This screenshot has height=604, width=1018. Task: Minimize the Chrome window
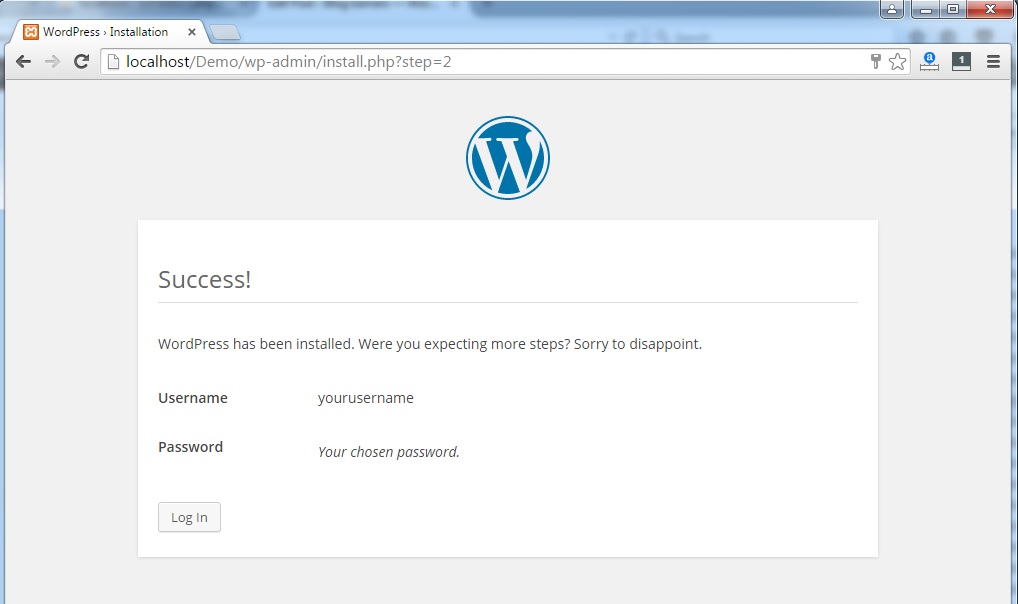click(926, 9)
